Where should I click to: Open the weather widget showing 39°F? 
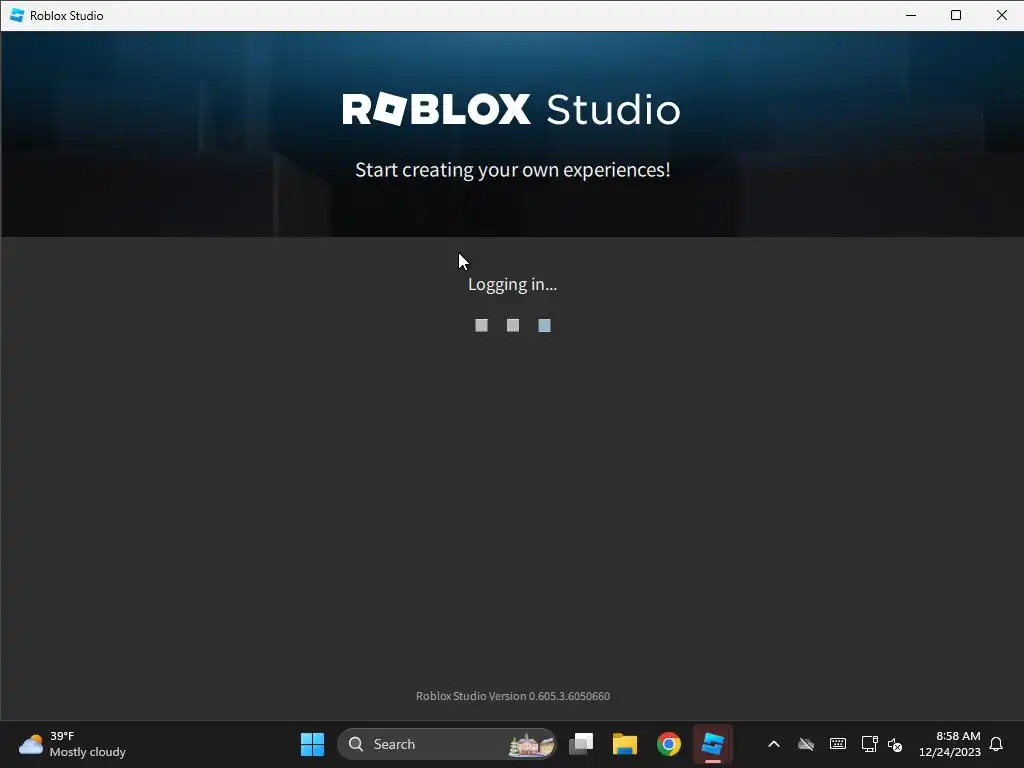coord(72,744)
